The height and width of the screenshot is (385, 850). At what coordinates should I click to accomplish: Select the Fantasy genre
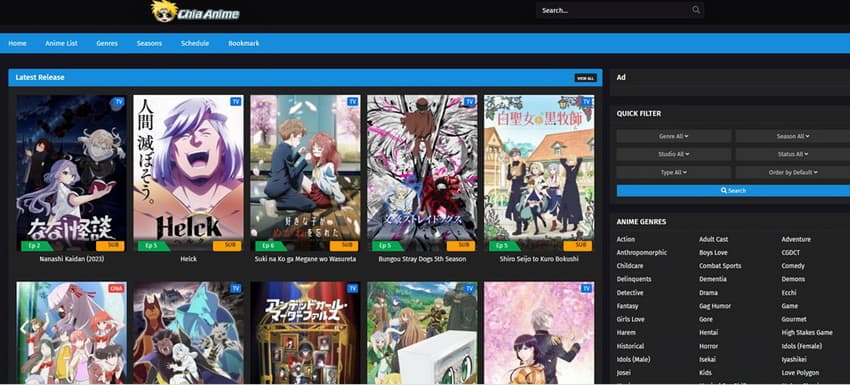click(x=627, y=306)
